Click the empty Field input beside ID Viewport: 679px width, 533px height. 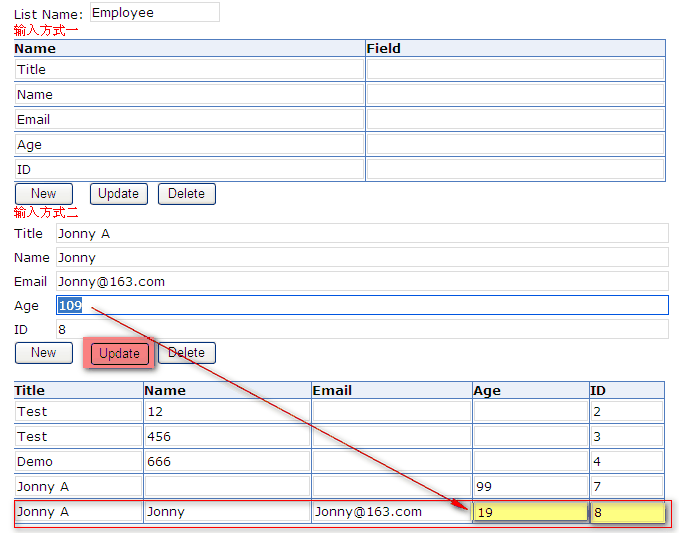[515, 170]
